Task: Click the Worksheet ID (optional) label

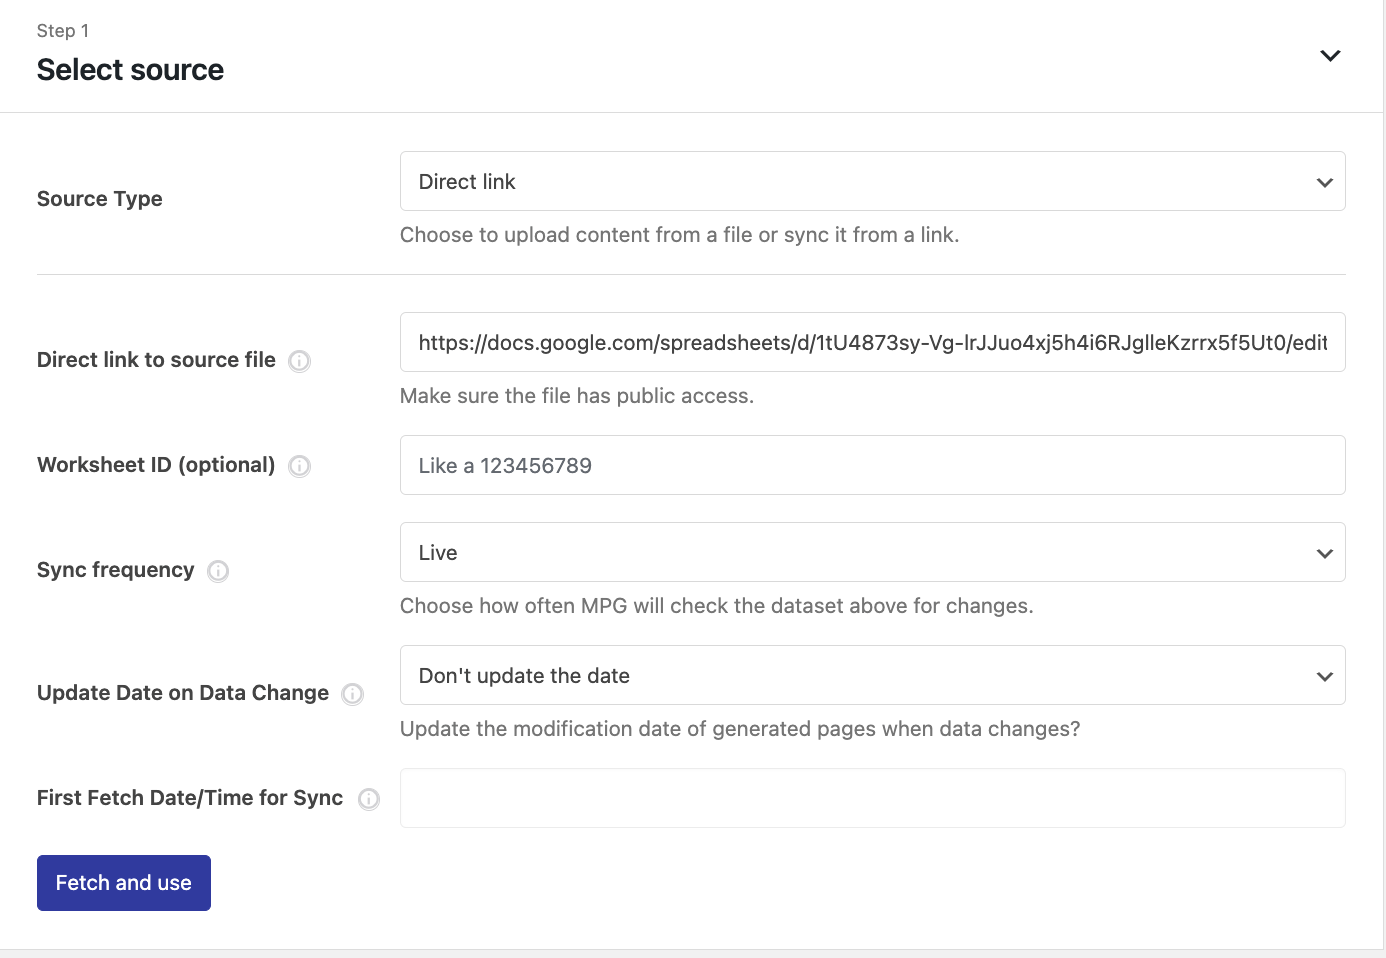Action: tap(156, 465)
